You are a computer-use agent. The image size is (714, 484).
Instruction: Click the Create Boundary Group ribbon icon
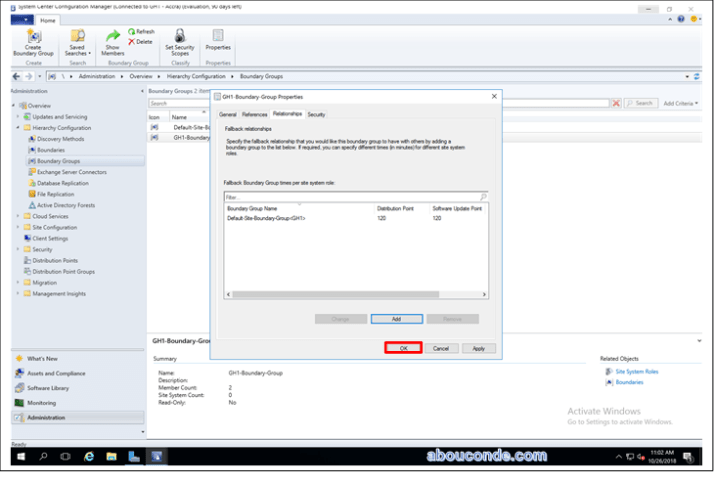click(x=33, y=36)
